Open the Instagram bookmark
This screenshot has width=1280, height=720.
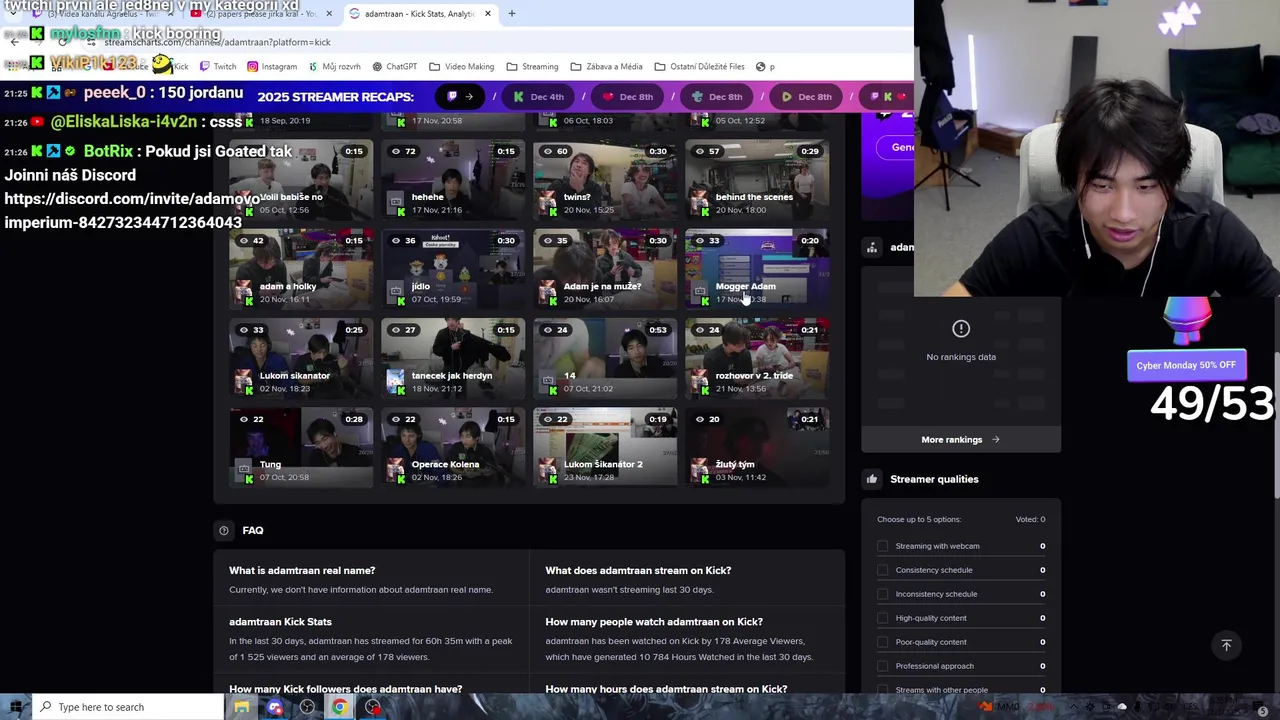[x=272, y=67]
